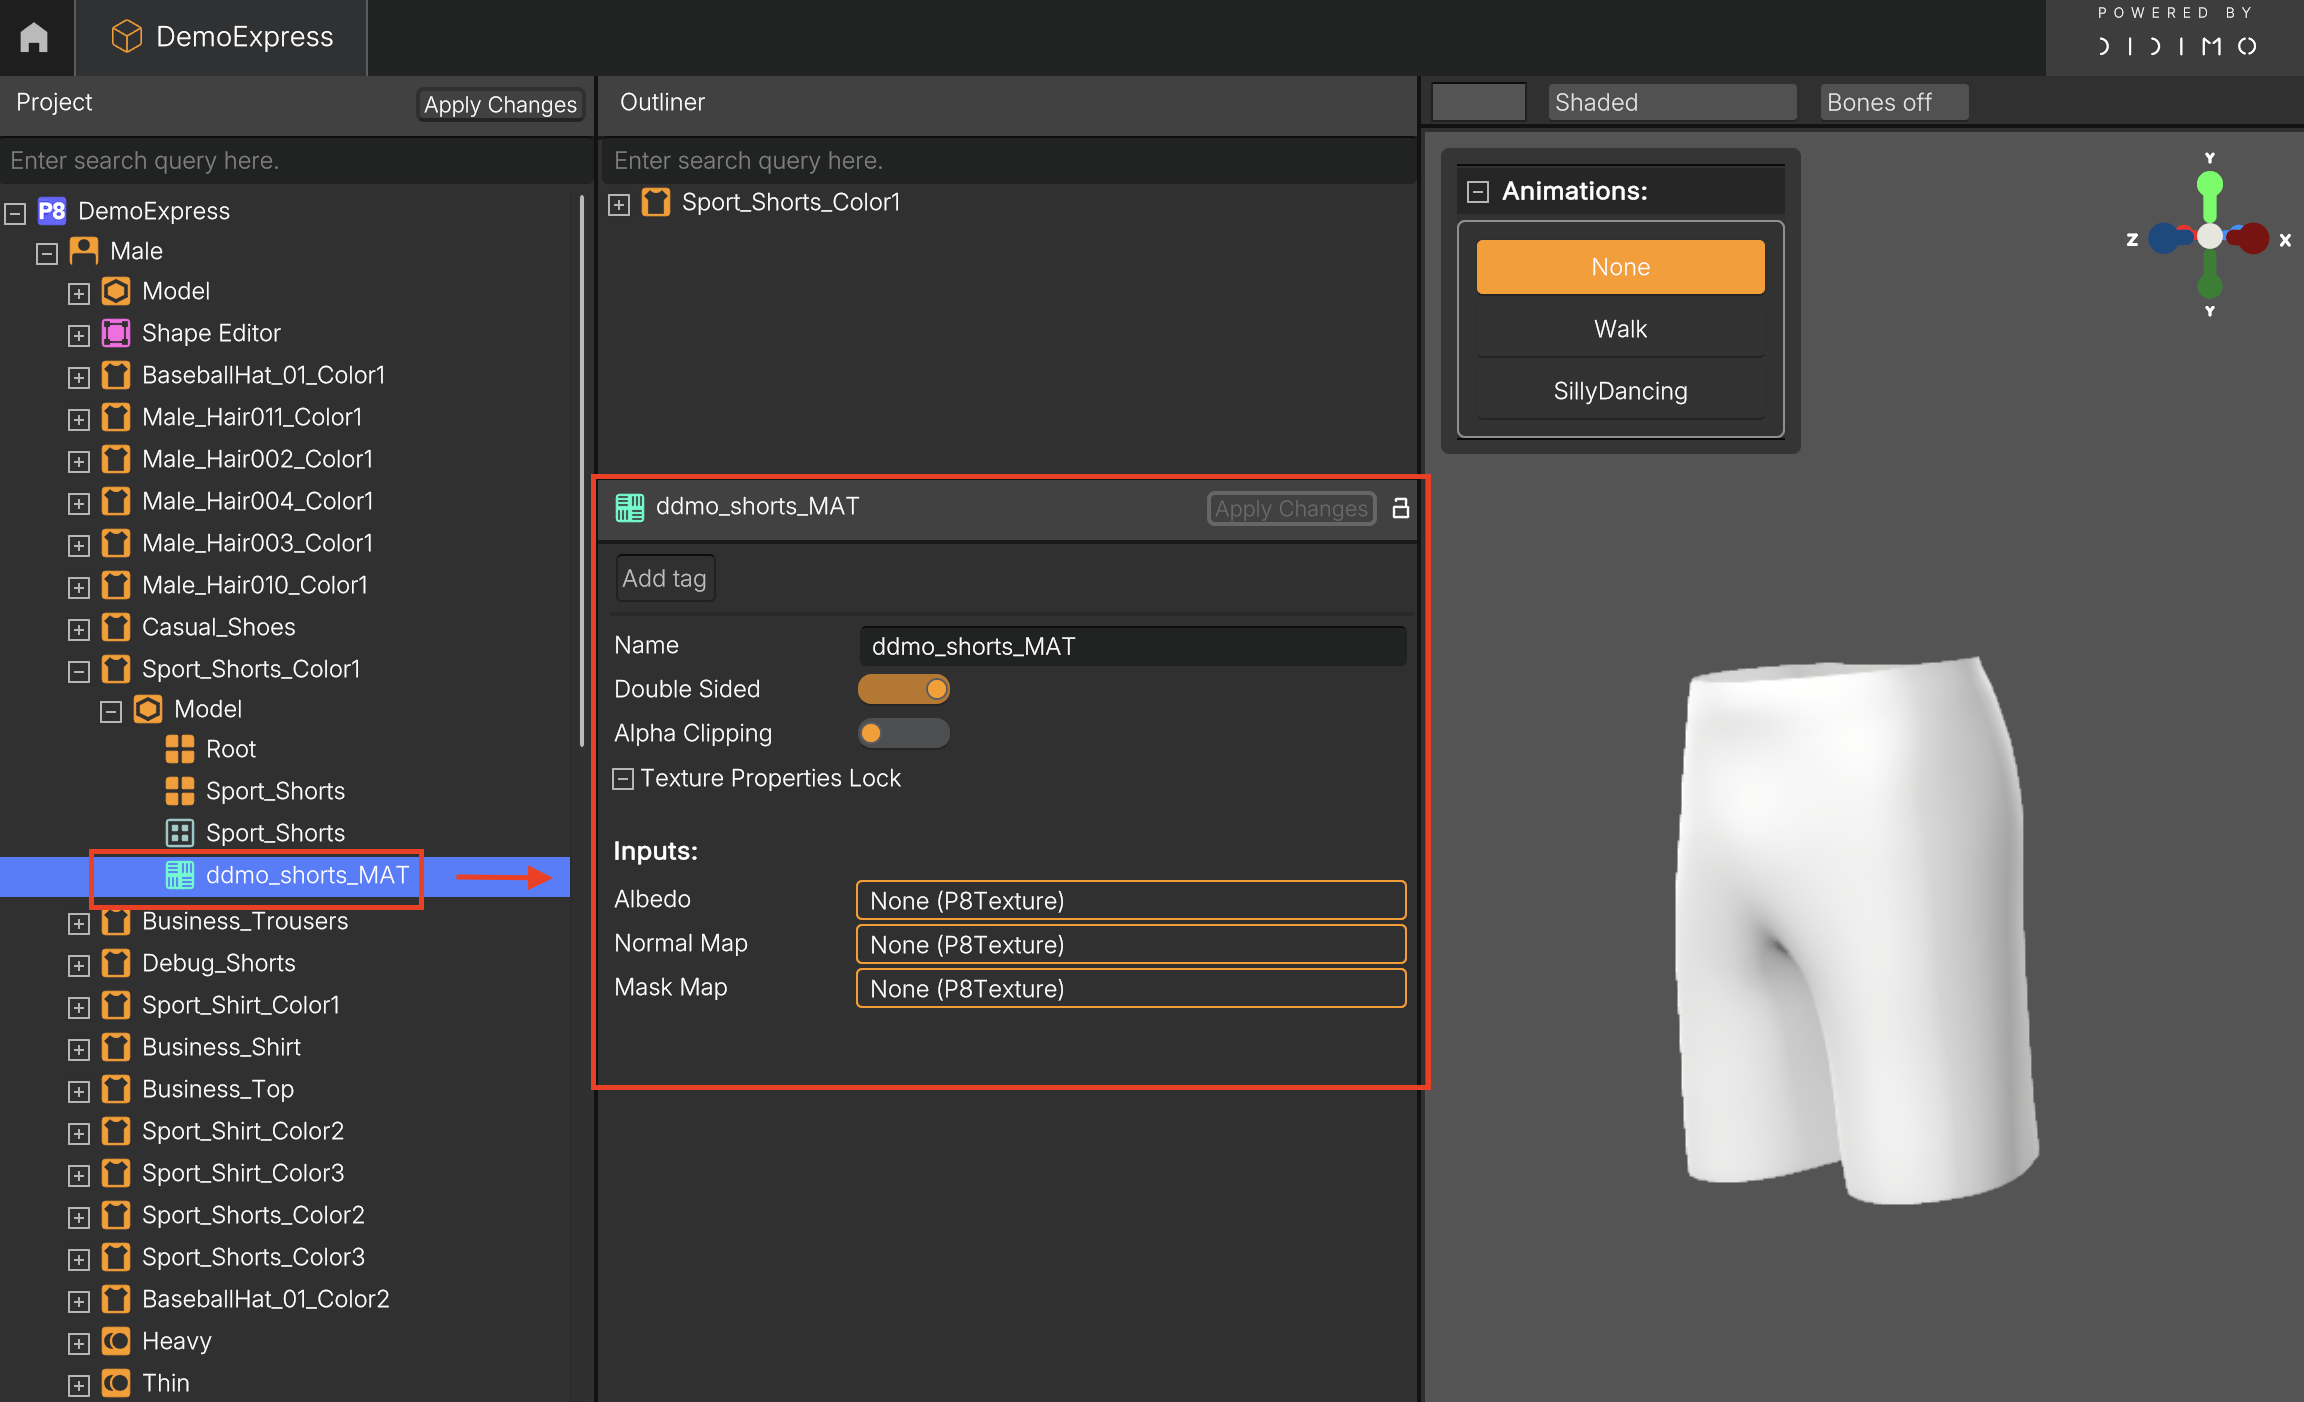Select the Business_Top tree item
2304x1402 pixels.
(218, 1089)
